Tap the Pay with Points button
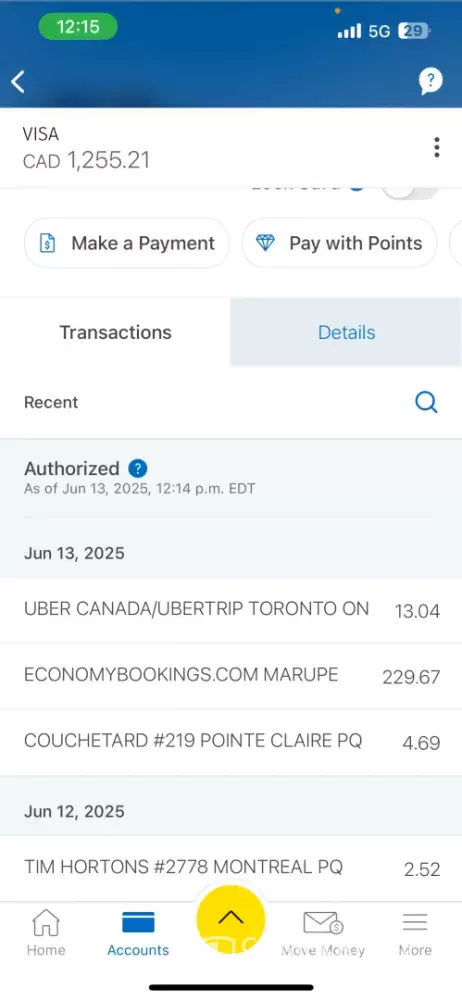Viewport: 462px width, 1000px height. tap(339, 243)
